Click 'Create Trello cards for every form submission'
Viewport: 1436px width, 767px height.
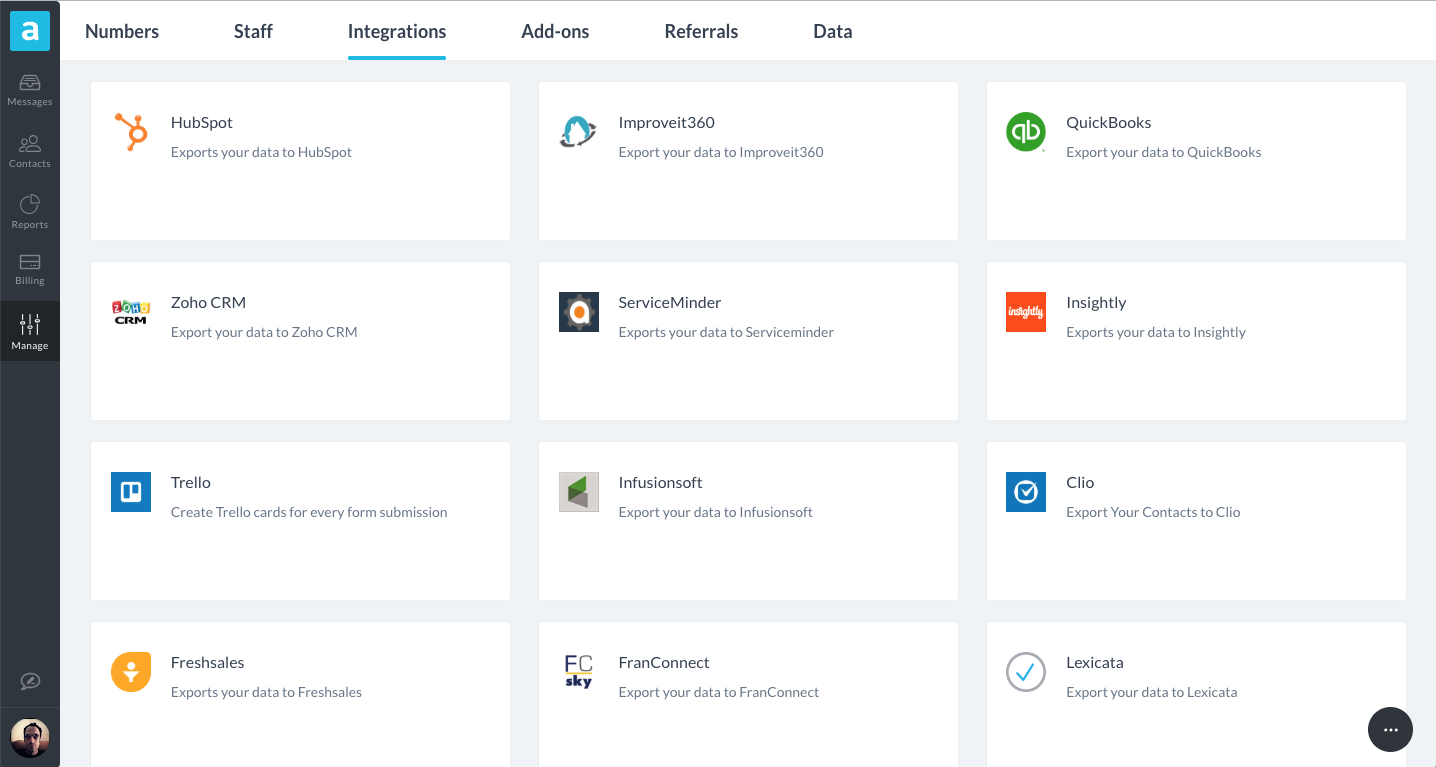click(309, 512)
